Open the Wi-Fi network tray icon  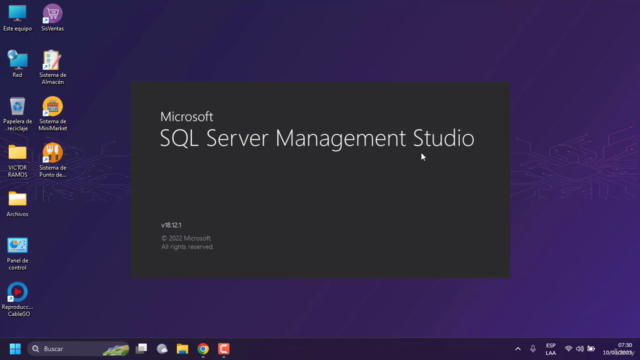(x=568, y=349)
